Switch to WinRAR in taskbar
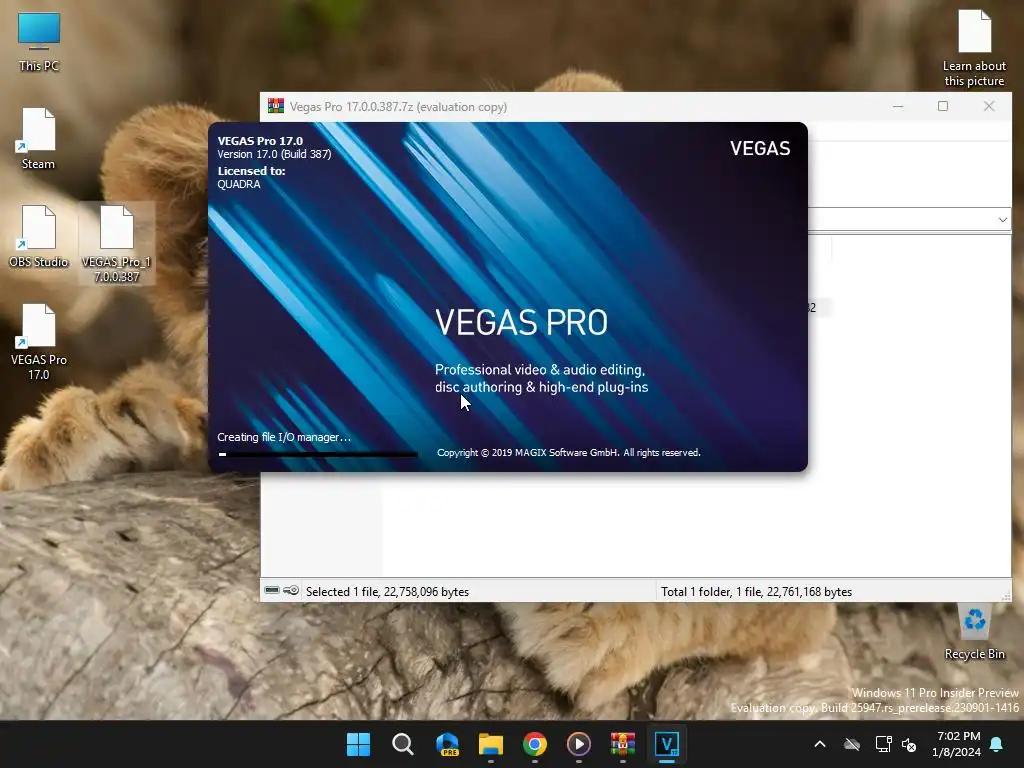 tap(622, 744)
